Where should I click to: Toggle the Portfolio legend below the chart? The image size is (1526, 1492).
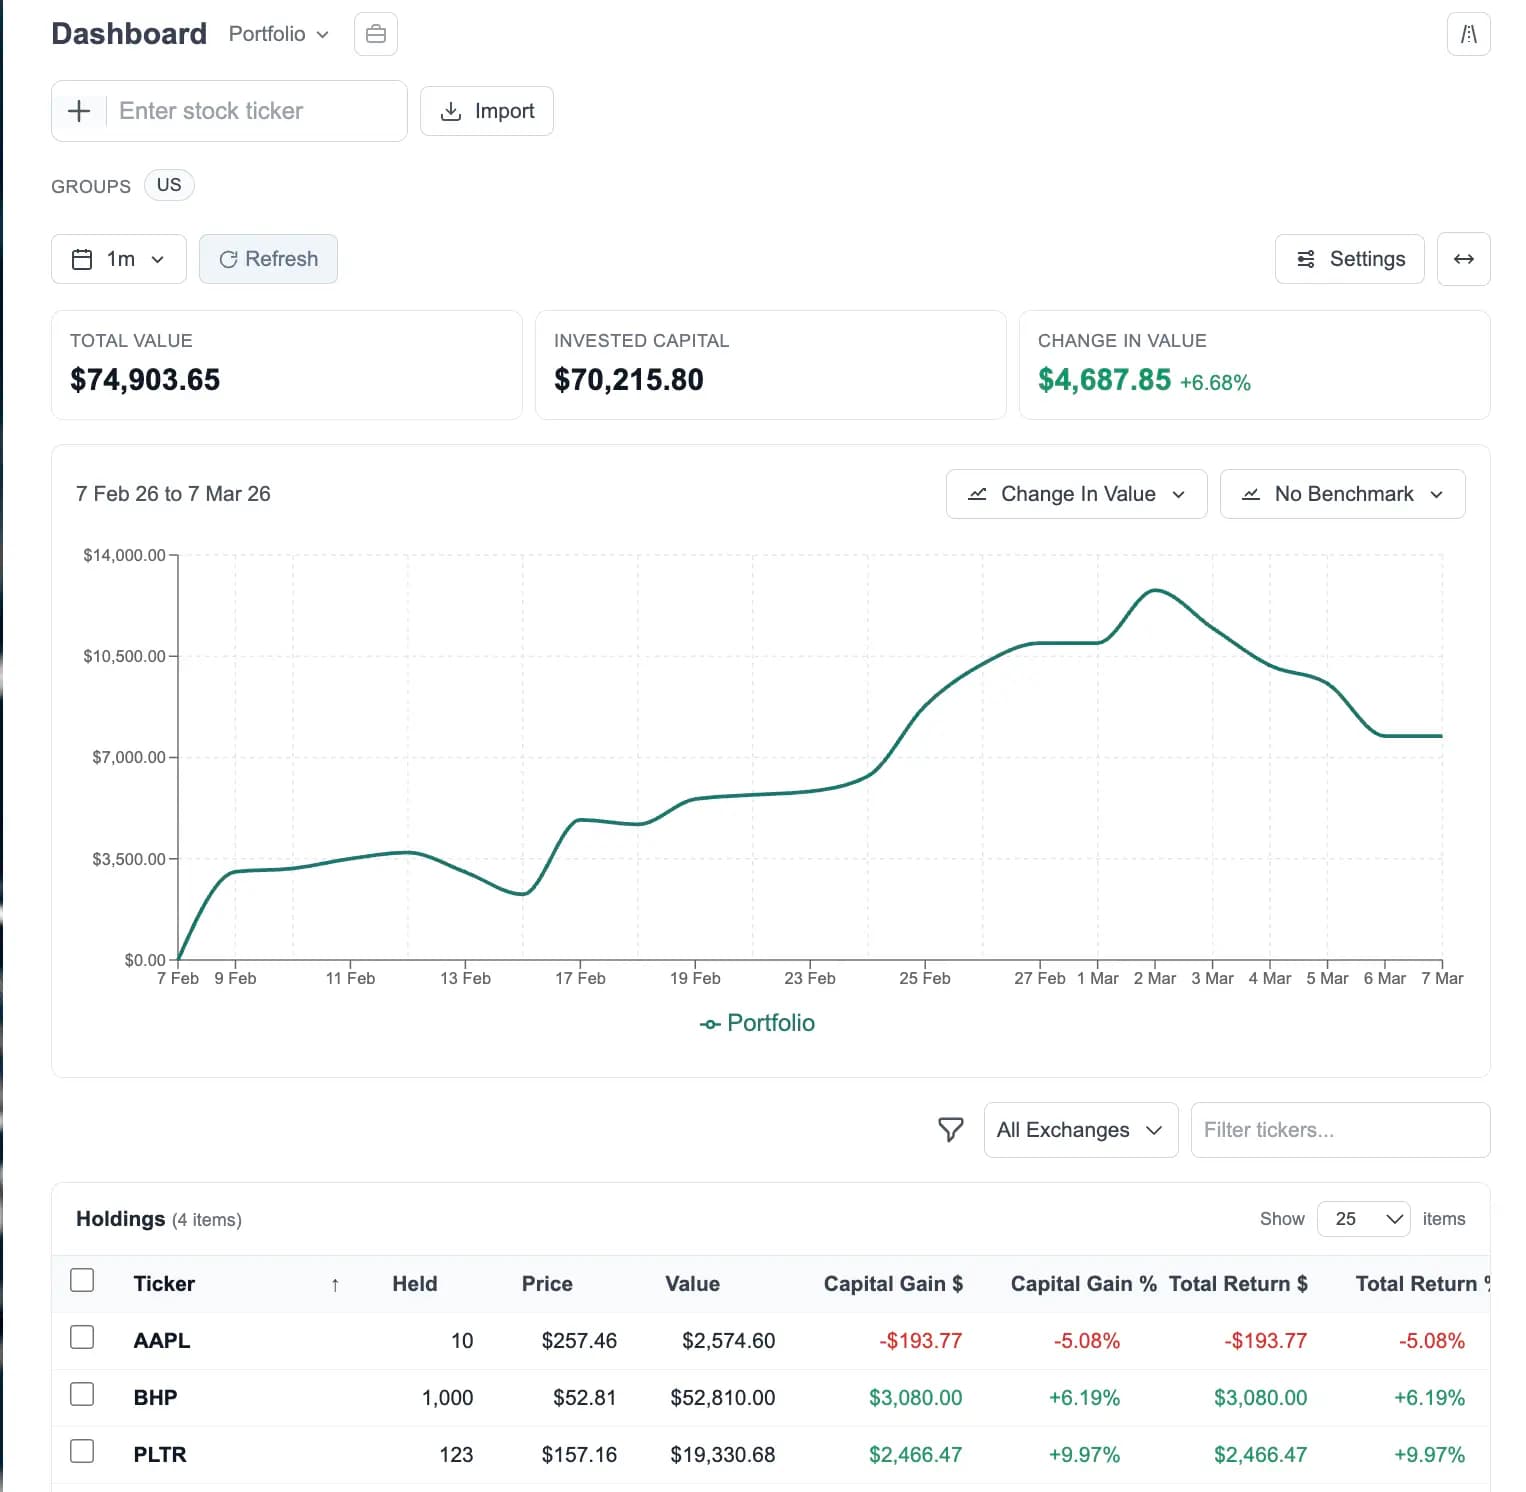757,1022
